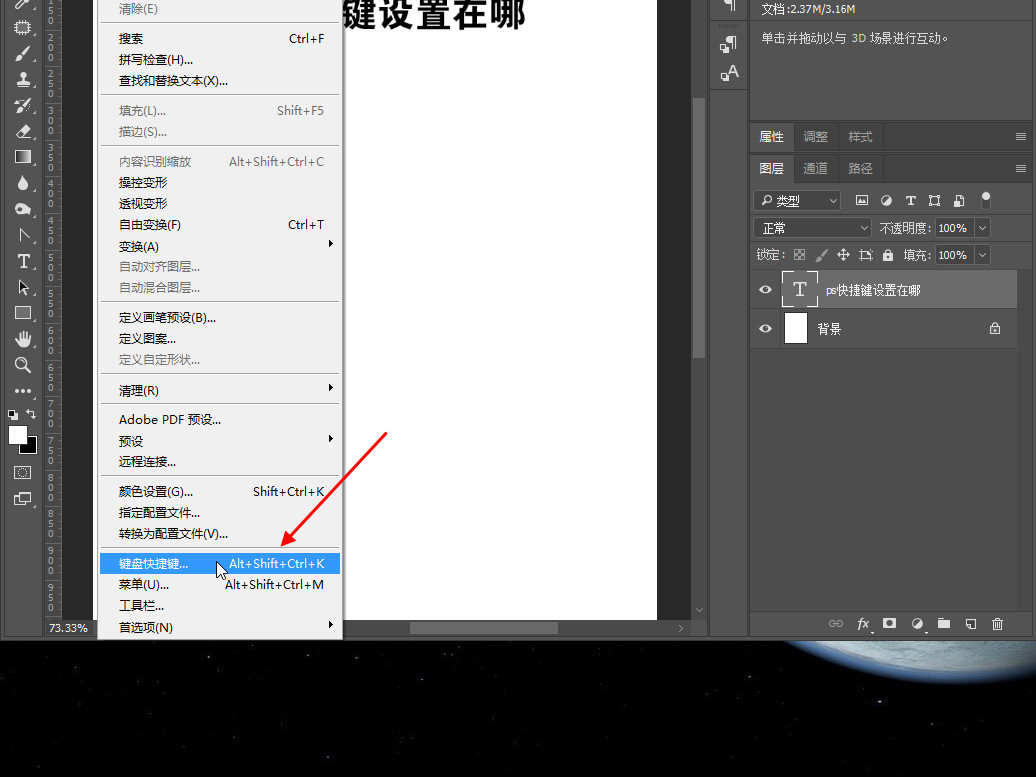Image resolution: width=1036 pixels, height=777 pixels.
Task: Expand the 首选项(N) submenu
Action: (x=220, y=627)
